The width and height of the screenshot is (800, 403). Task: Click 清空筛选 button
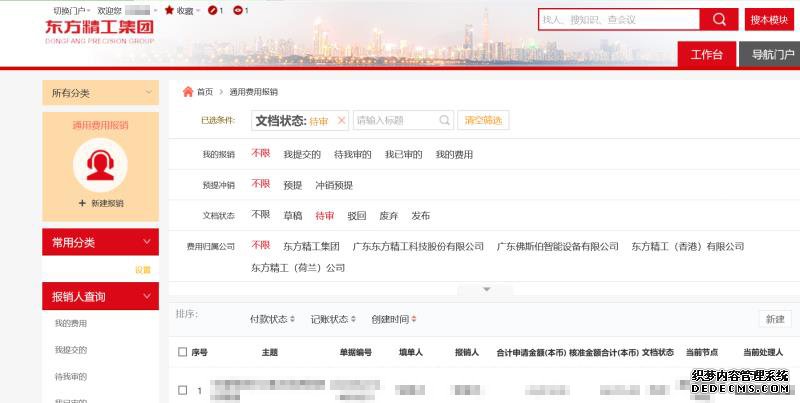(483, 120)
